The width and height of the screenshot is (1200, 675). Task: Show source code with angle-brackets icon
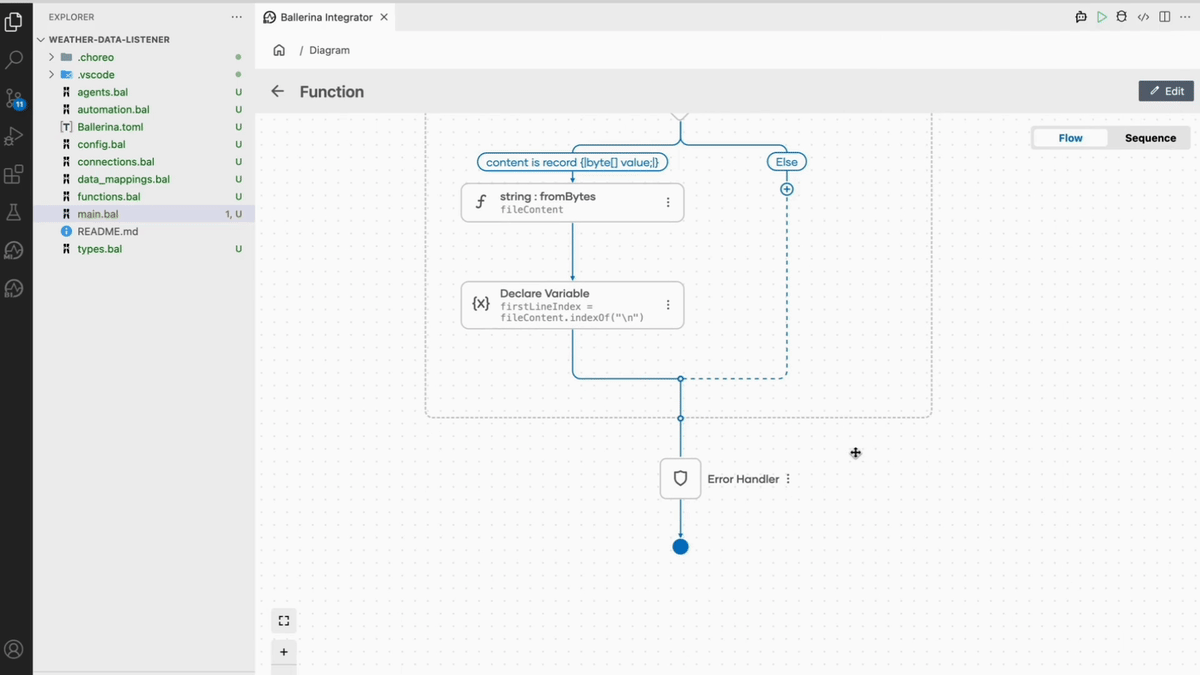coord(1144,17)
